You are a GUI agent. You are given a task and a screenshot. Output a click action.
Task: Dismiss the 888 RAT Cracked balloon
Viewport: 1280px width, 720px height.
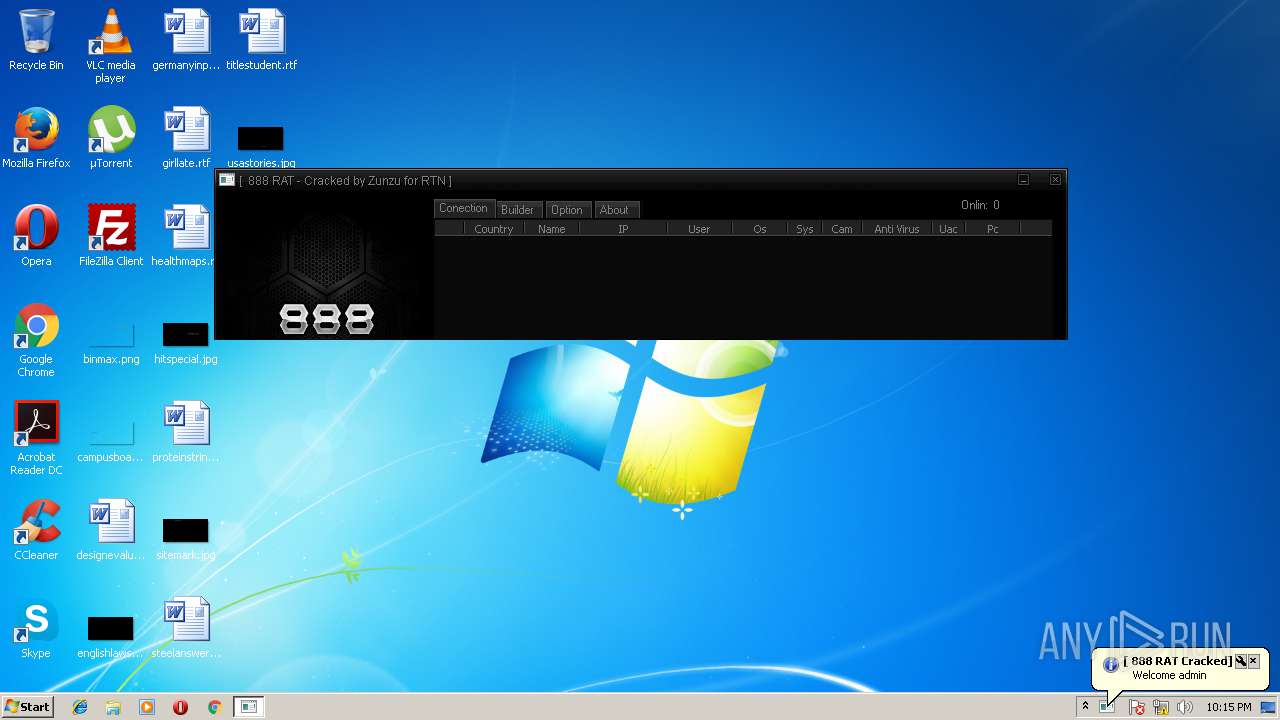coord(1252,661)
